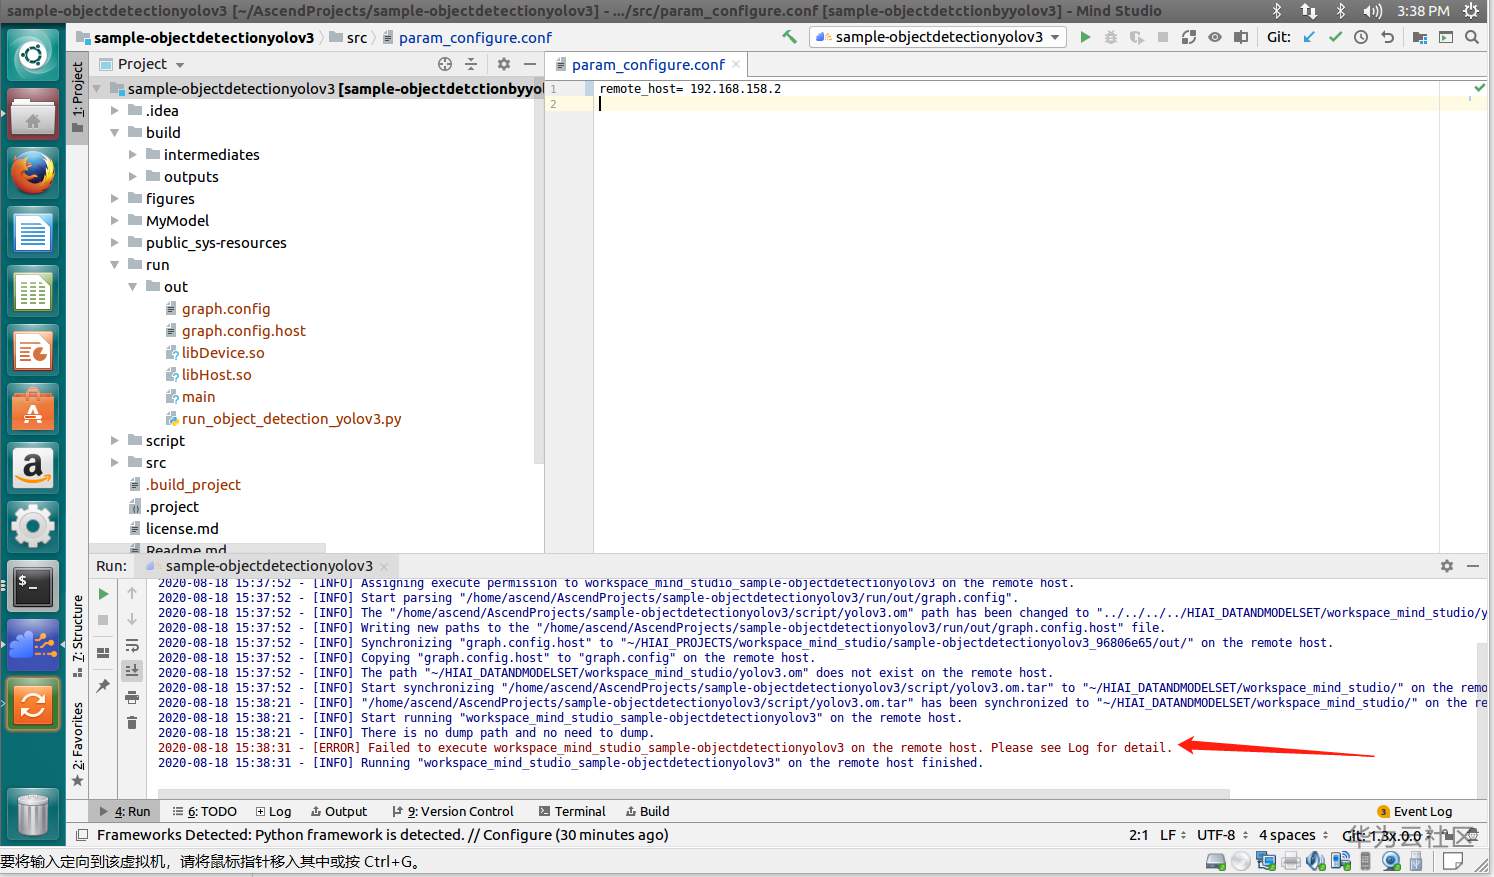Select libHost.so file

217,375
